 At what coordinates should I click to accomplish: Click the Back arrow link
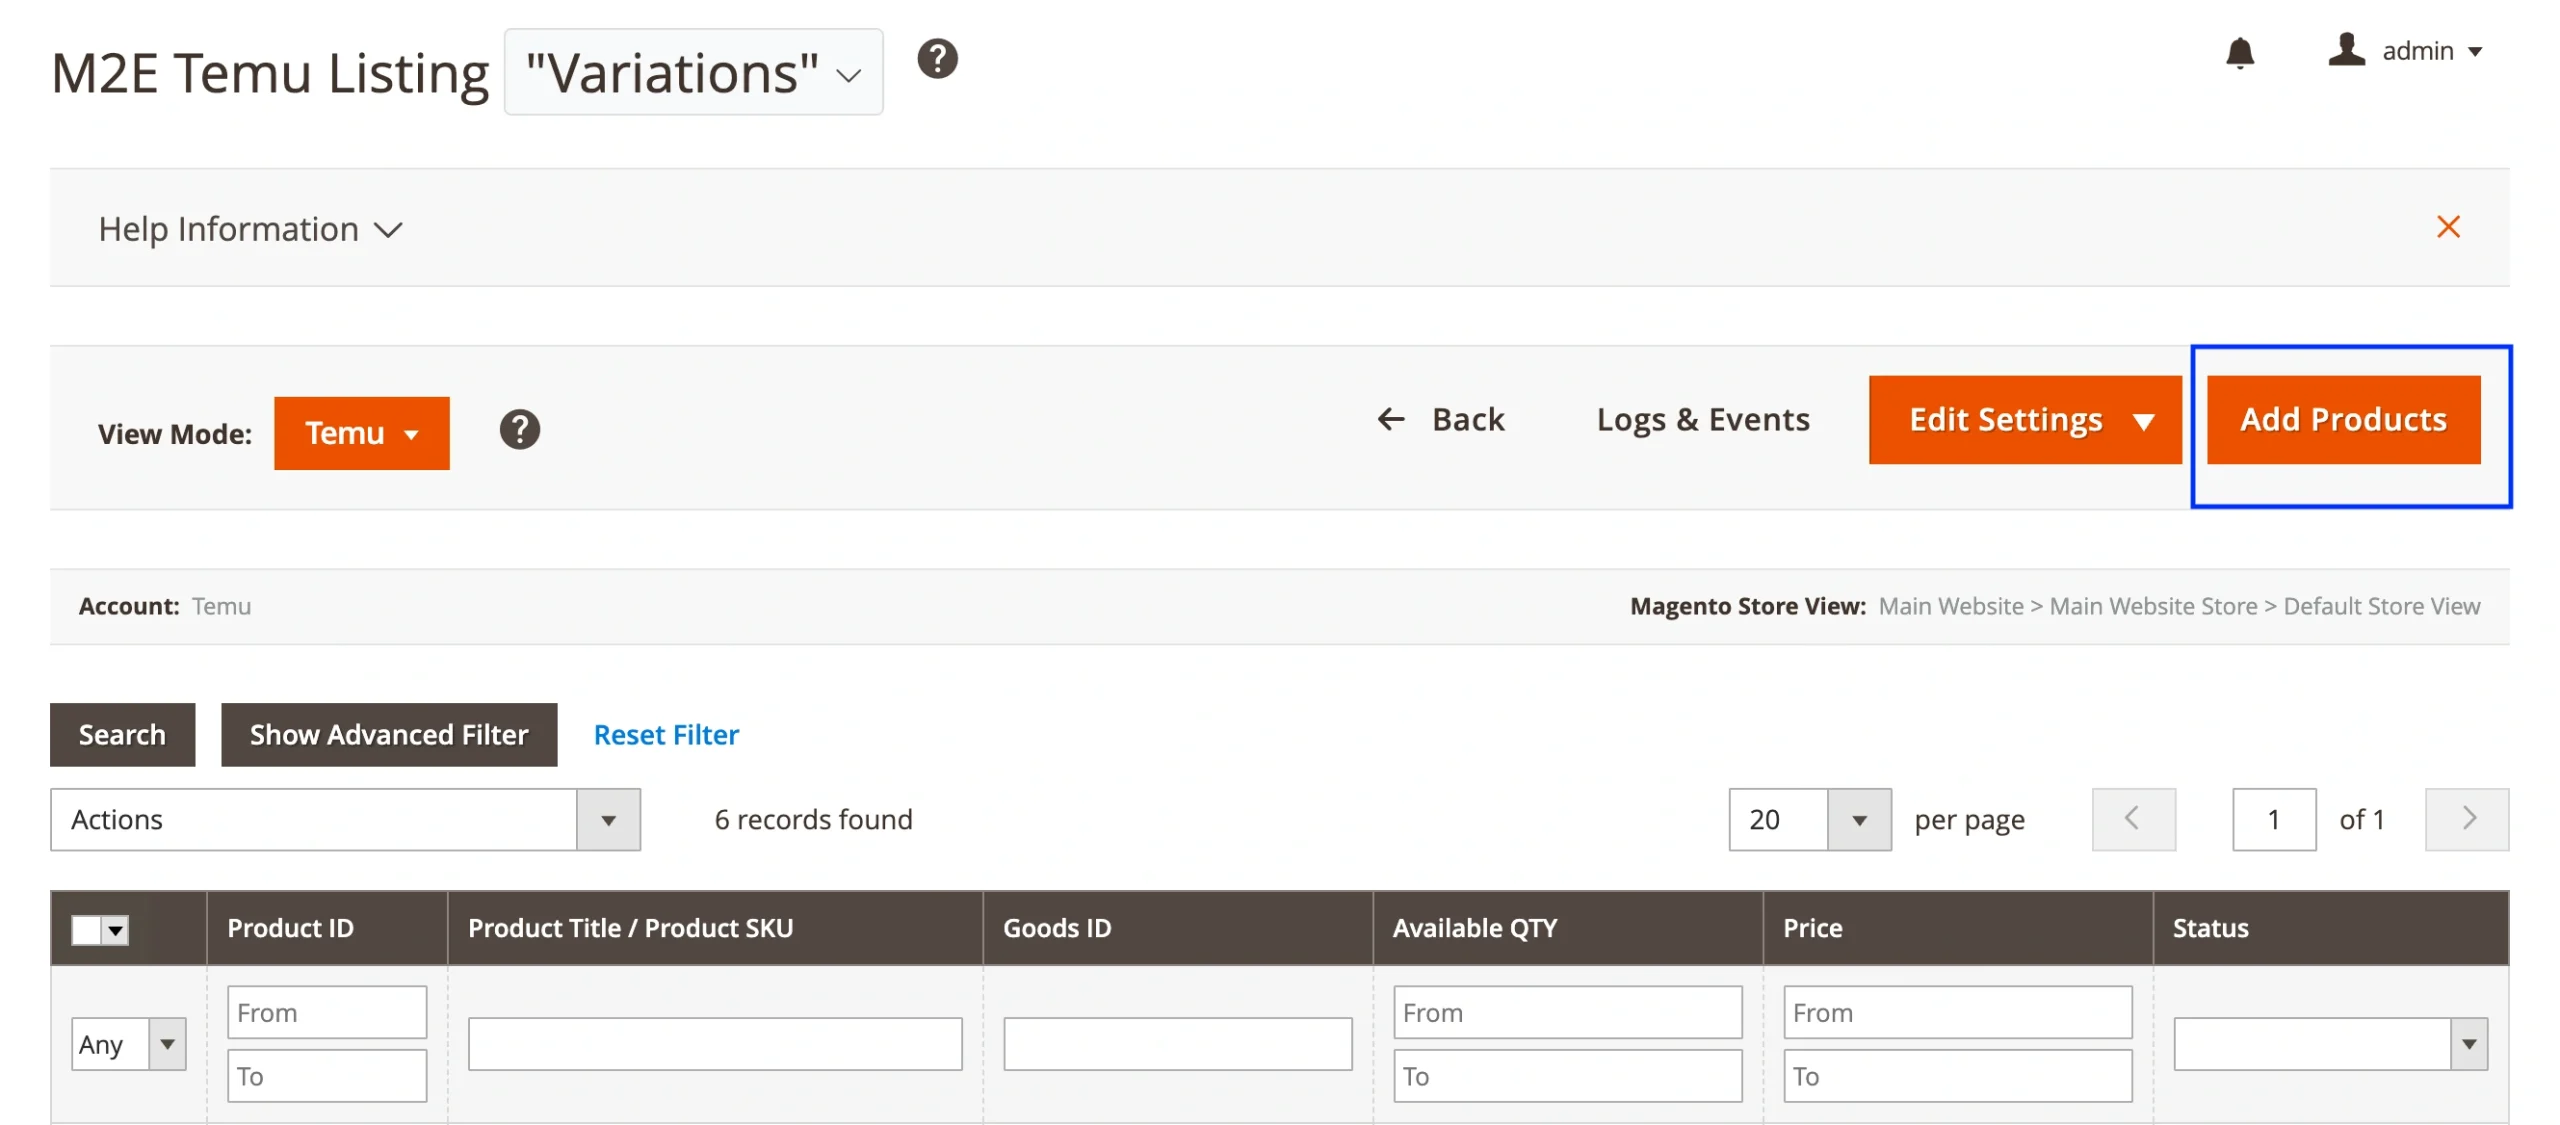click(1441, 419)
